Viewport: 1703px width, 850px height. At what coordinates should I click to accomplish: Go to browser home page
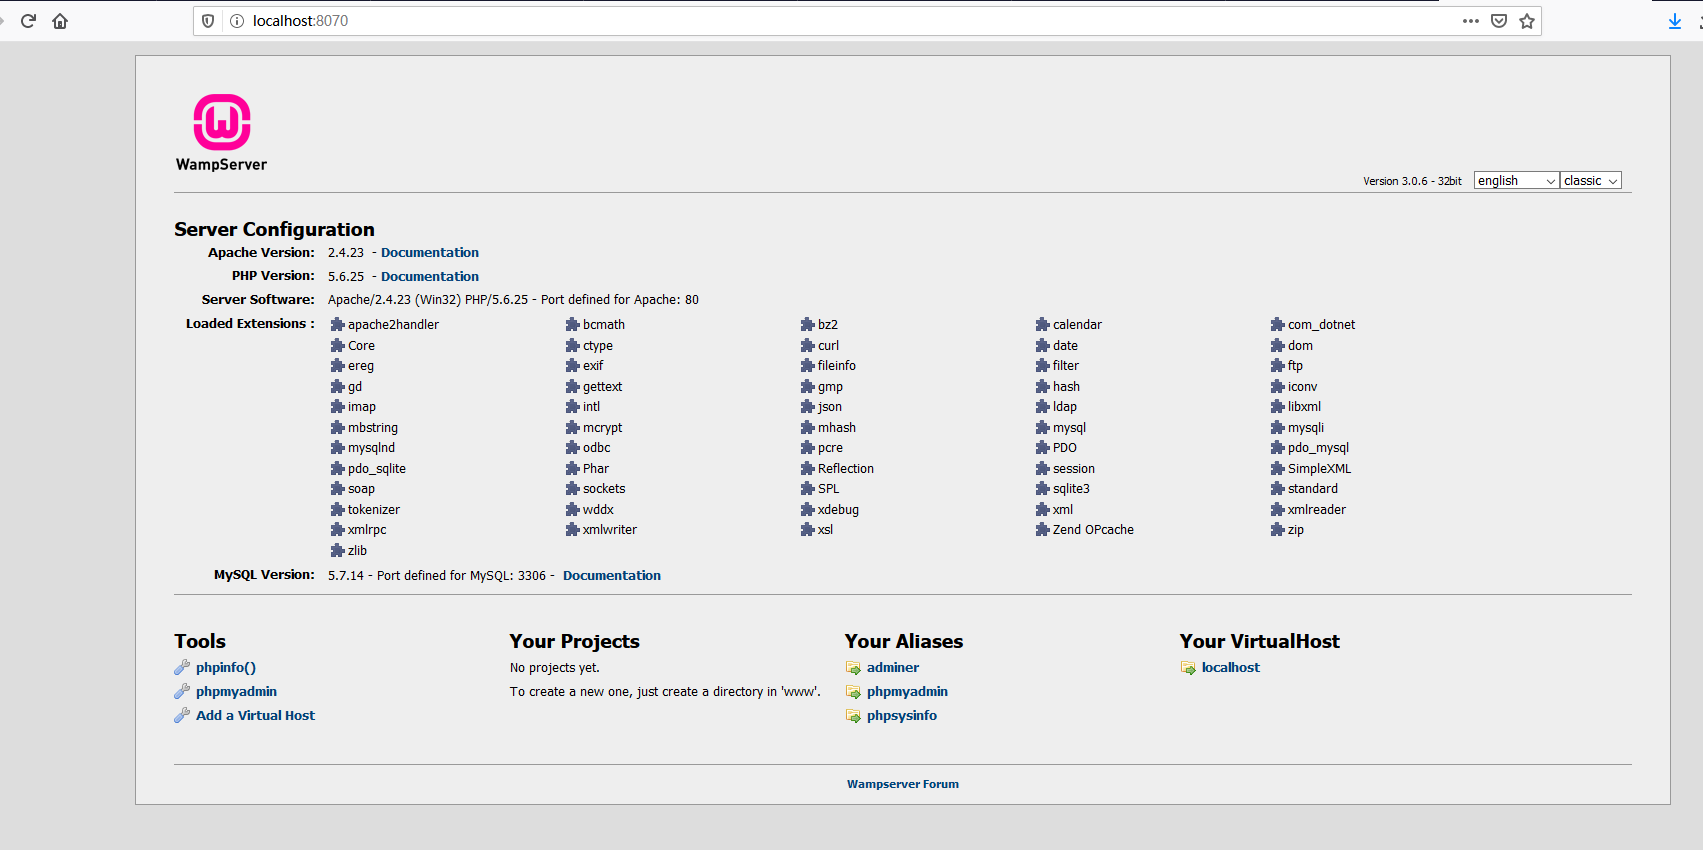(60, 21)
